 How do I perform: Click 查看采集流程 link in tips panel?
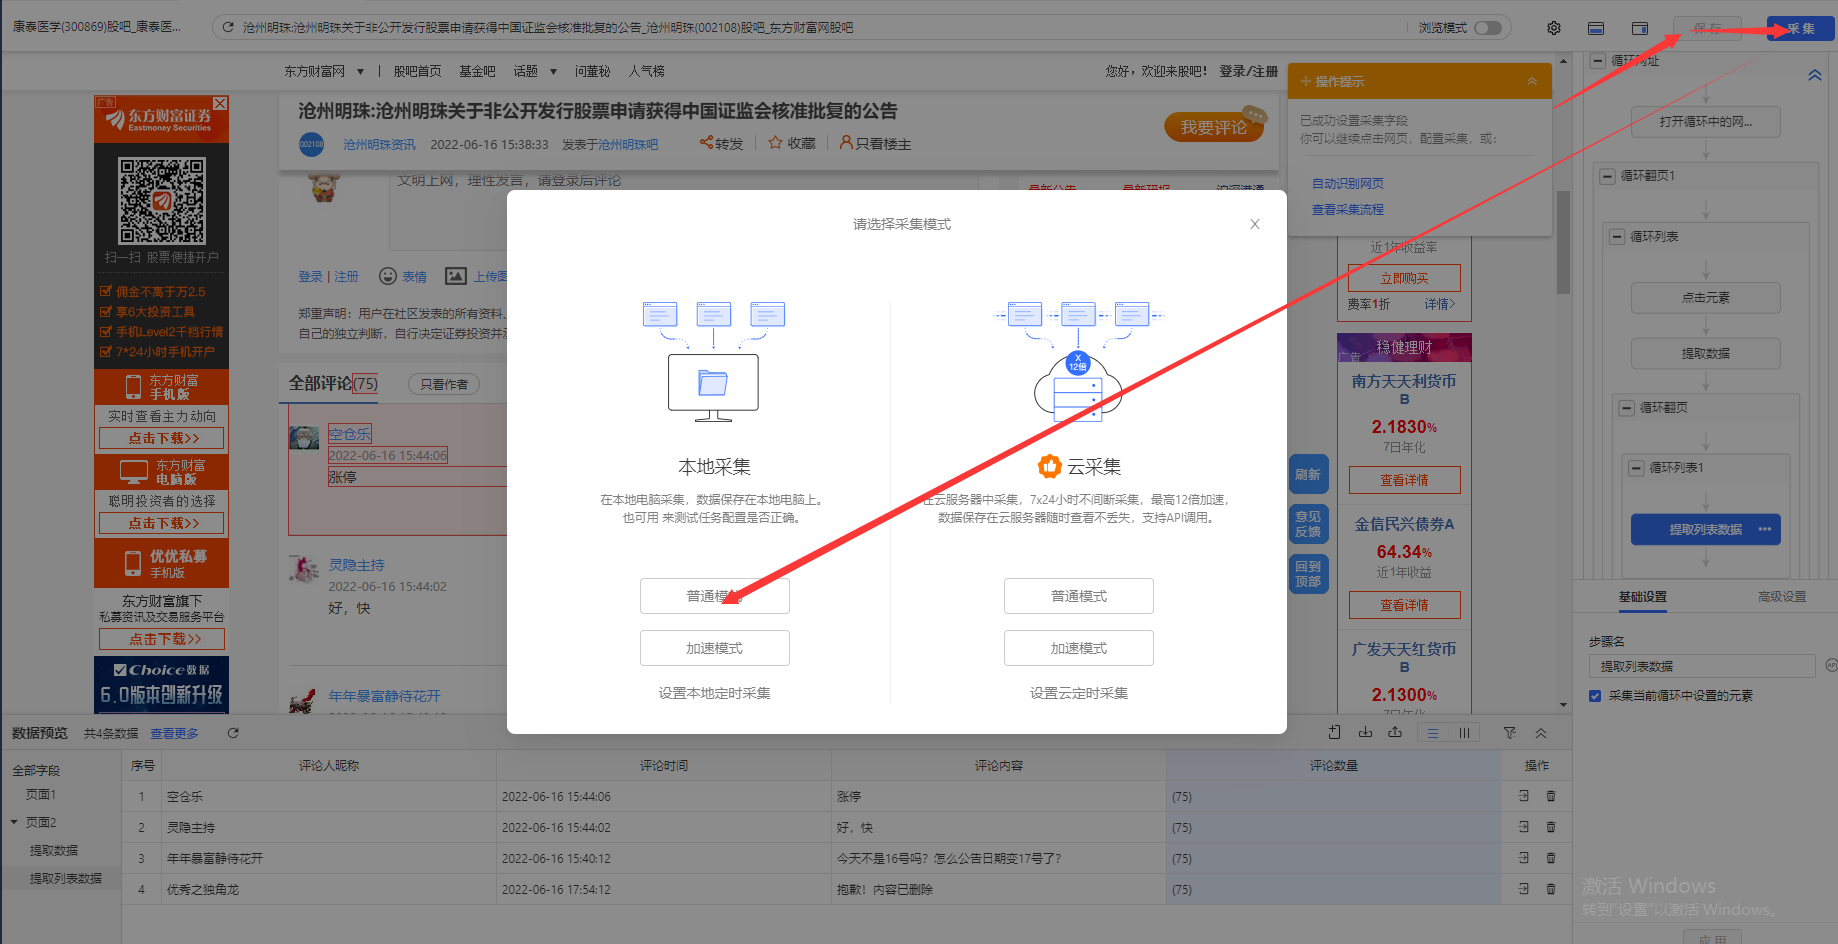coord(1348,209)
